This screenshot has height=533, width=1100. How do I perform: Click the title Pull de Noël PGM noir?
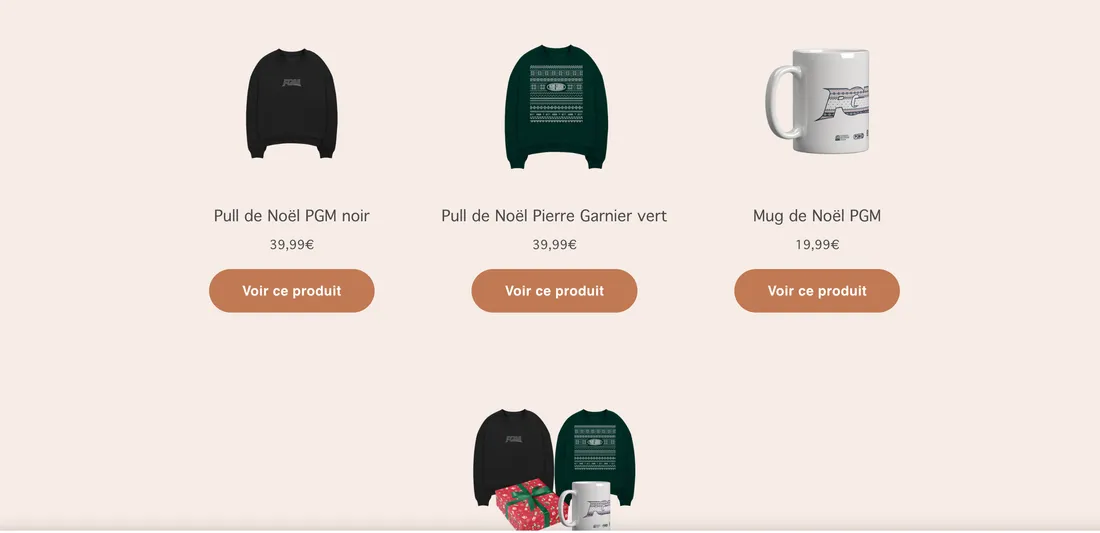click(x=292, y=216)
